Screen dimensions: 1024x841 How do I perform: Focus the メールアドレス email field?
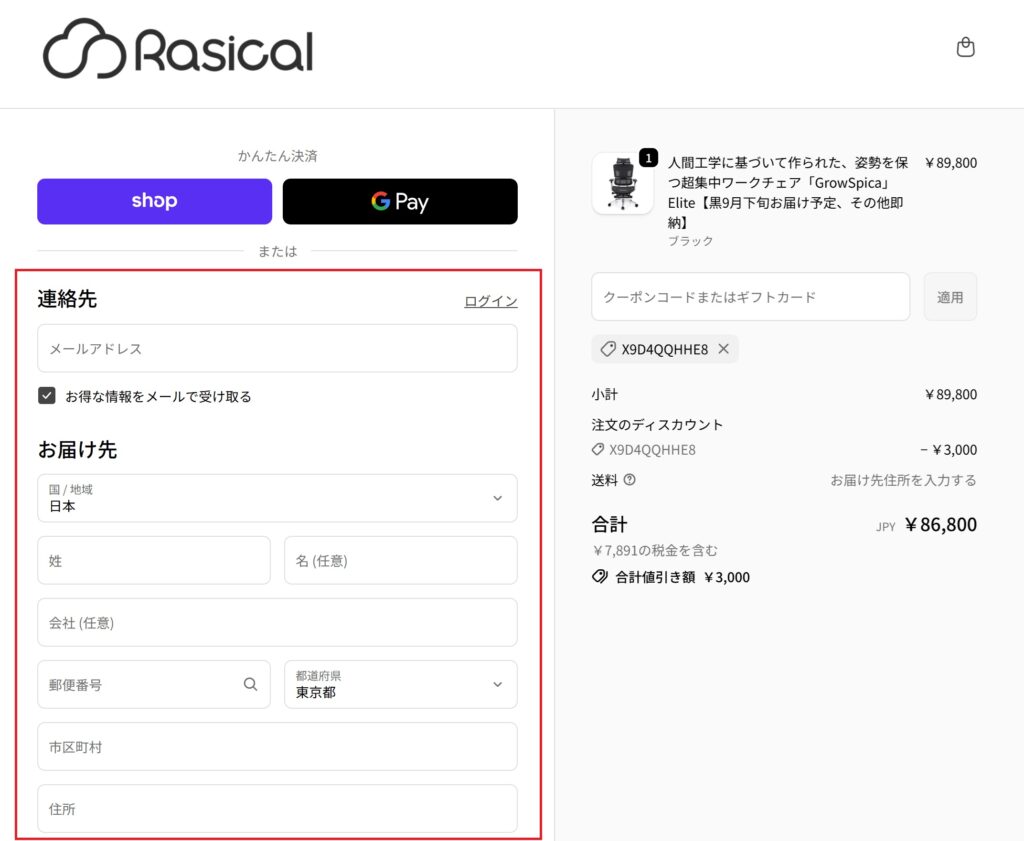(x=277, y=348)
